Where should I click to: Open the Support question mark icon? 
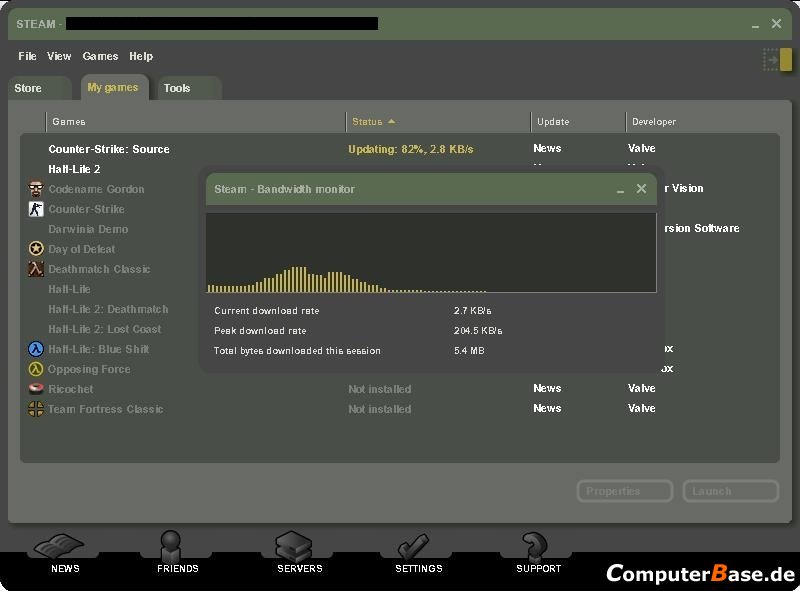[x=534, y=546]
